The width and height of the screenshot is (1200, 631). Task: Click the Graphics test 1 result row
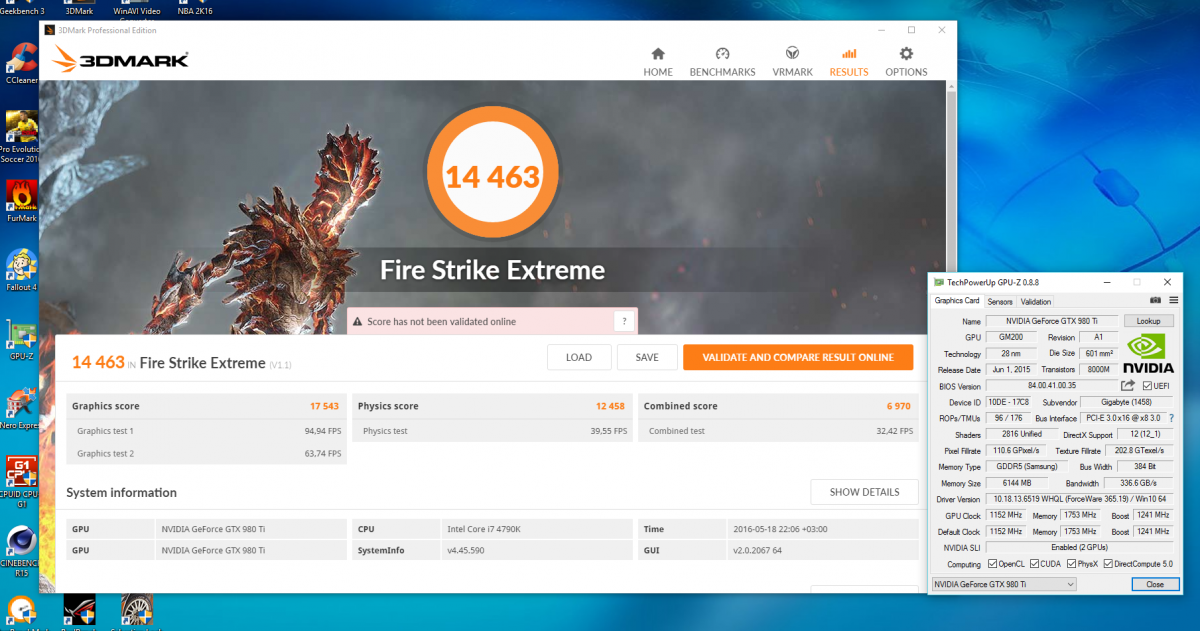[x=208, y=431]
